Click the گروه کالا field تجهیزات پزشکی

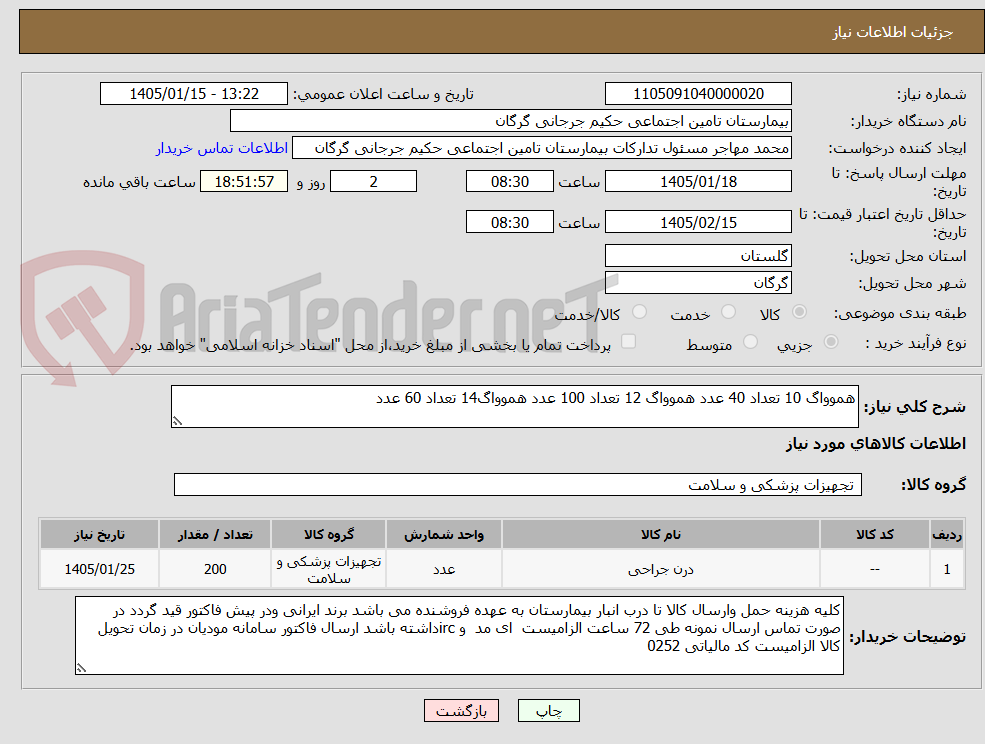(518, 484)
